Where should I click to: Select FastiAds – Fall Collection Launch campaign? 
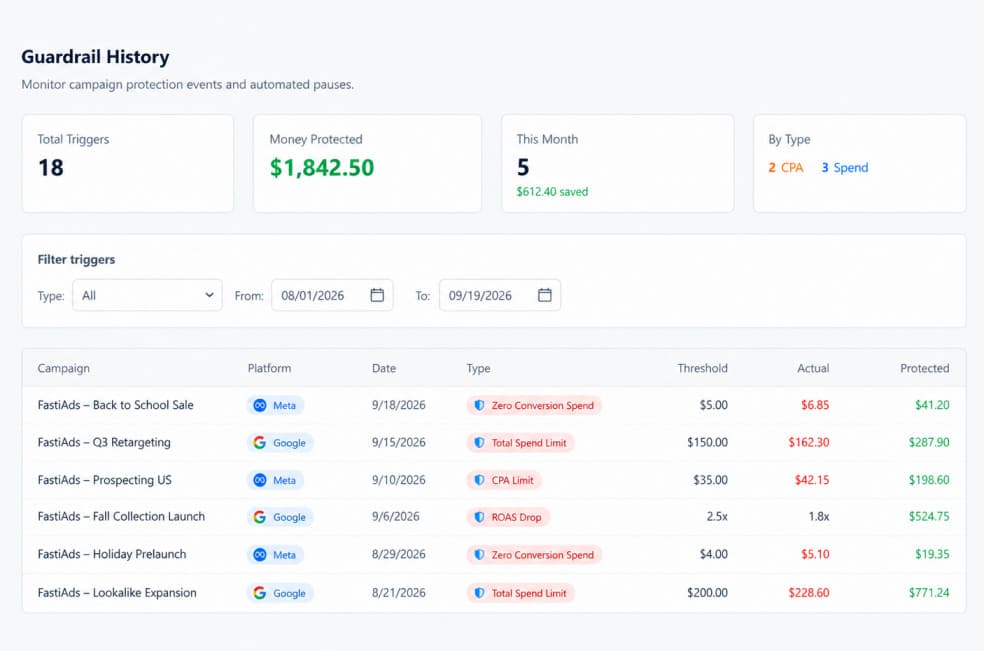[x=121, y=517]
